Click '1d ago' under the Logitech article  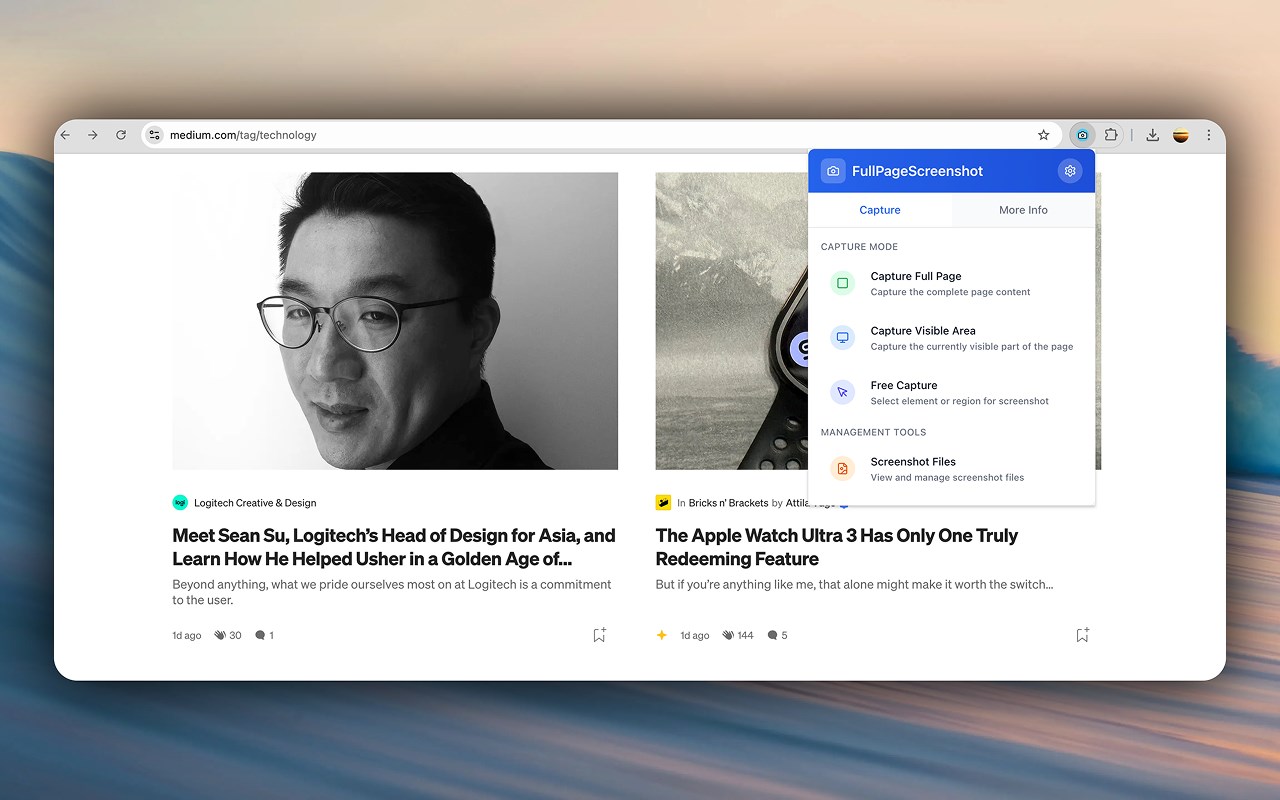(x=187, y=635)
